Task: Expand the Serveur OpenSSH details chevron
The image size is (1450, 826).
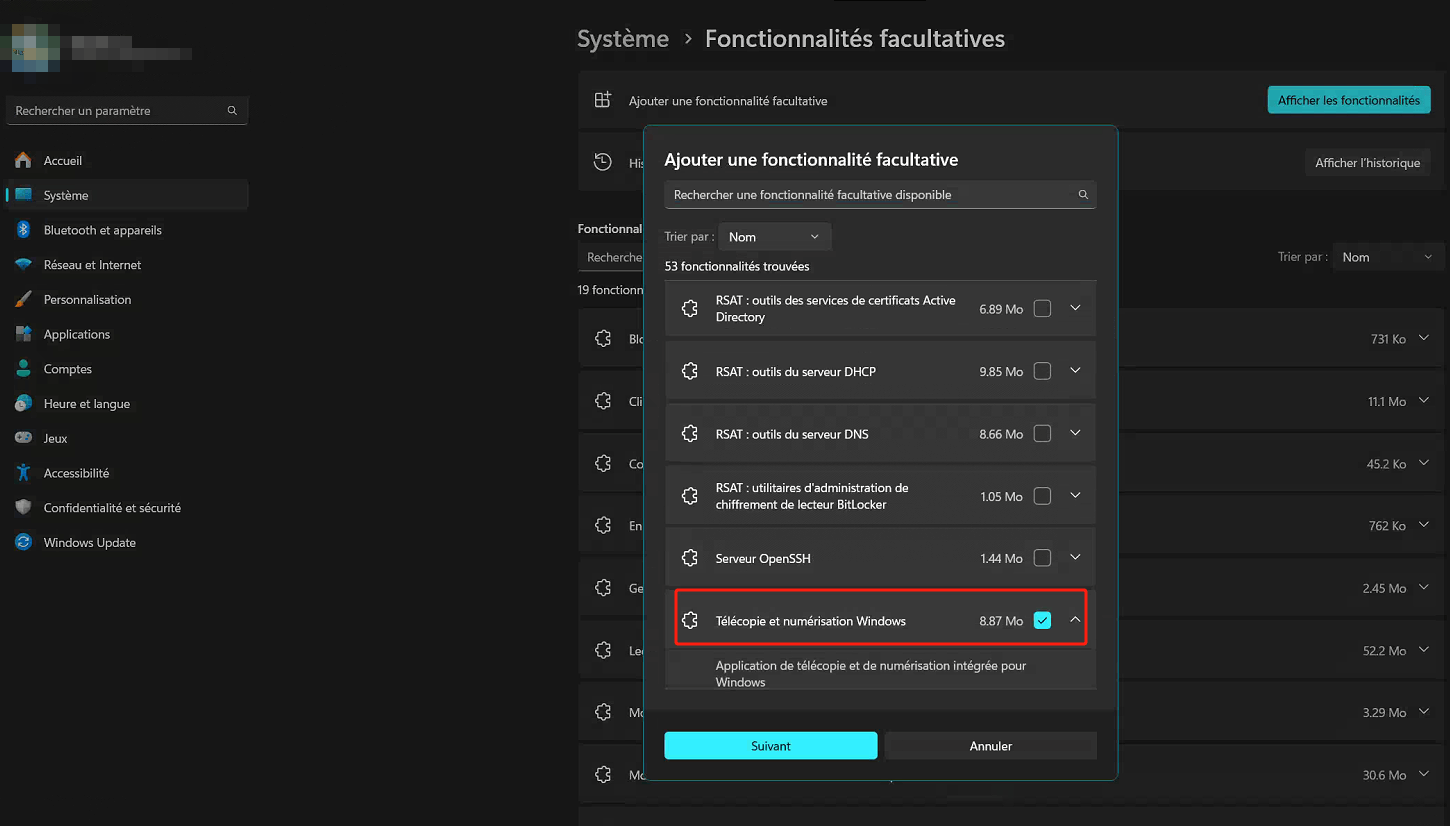Action: 1075,557
